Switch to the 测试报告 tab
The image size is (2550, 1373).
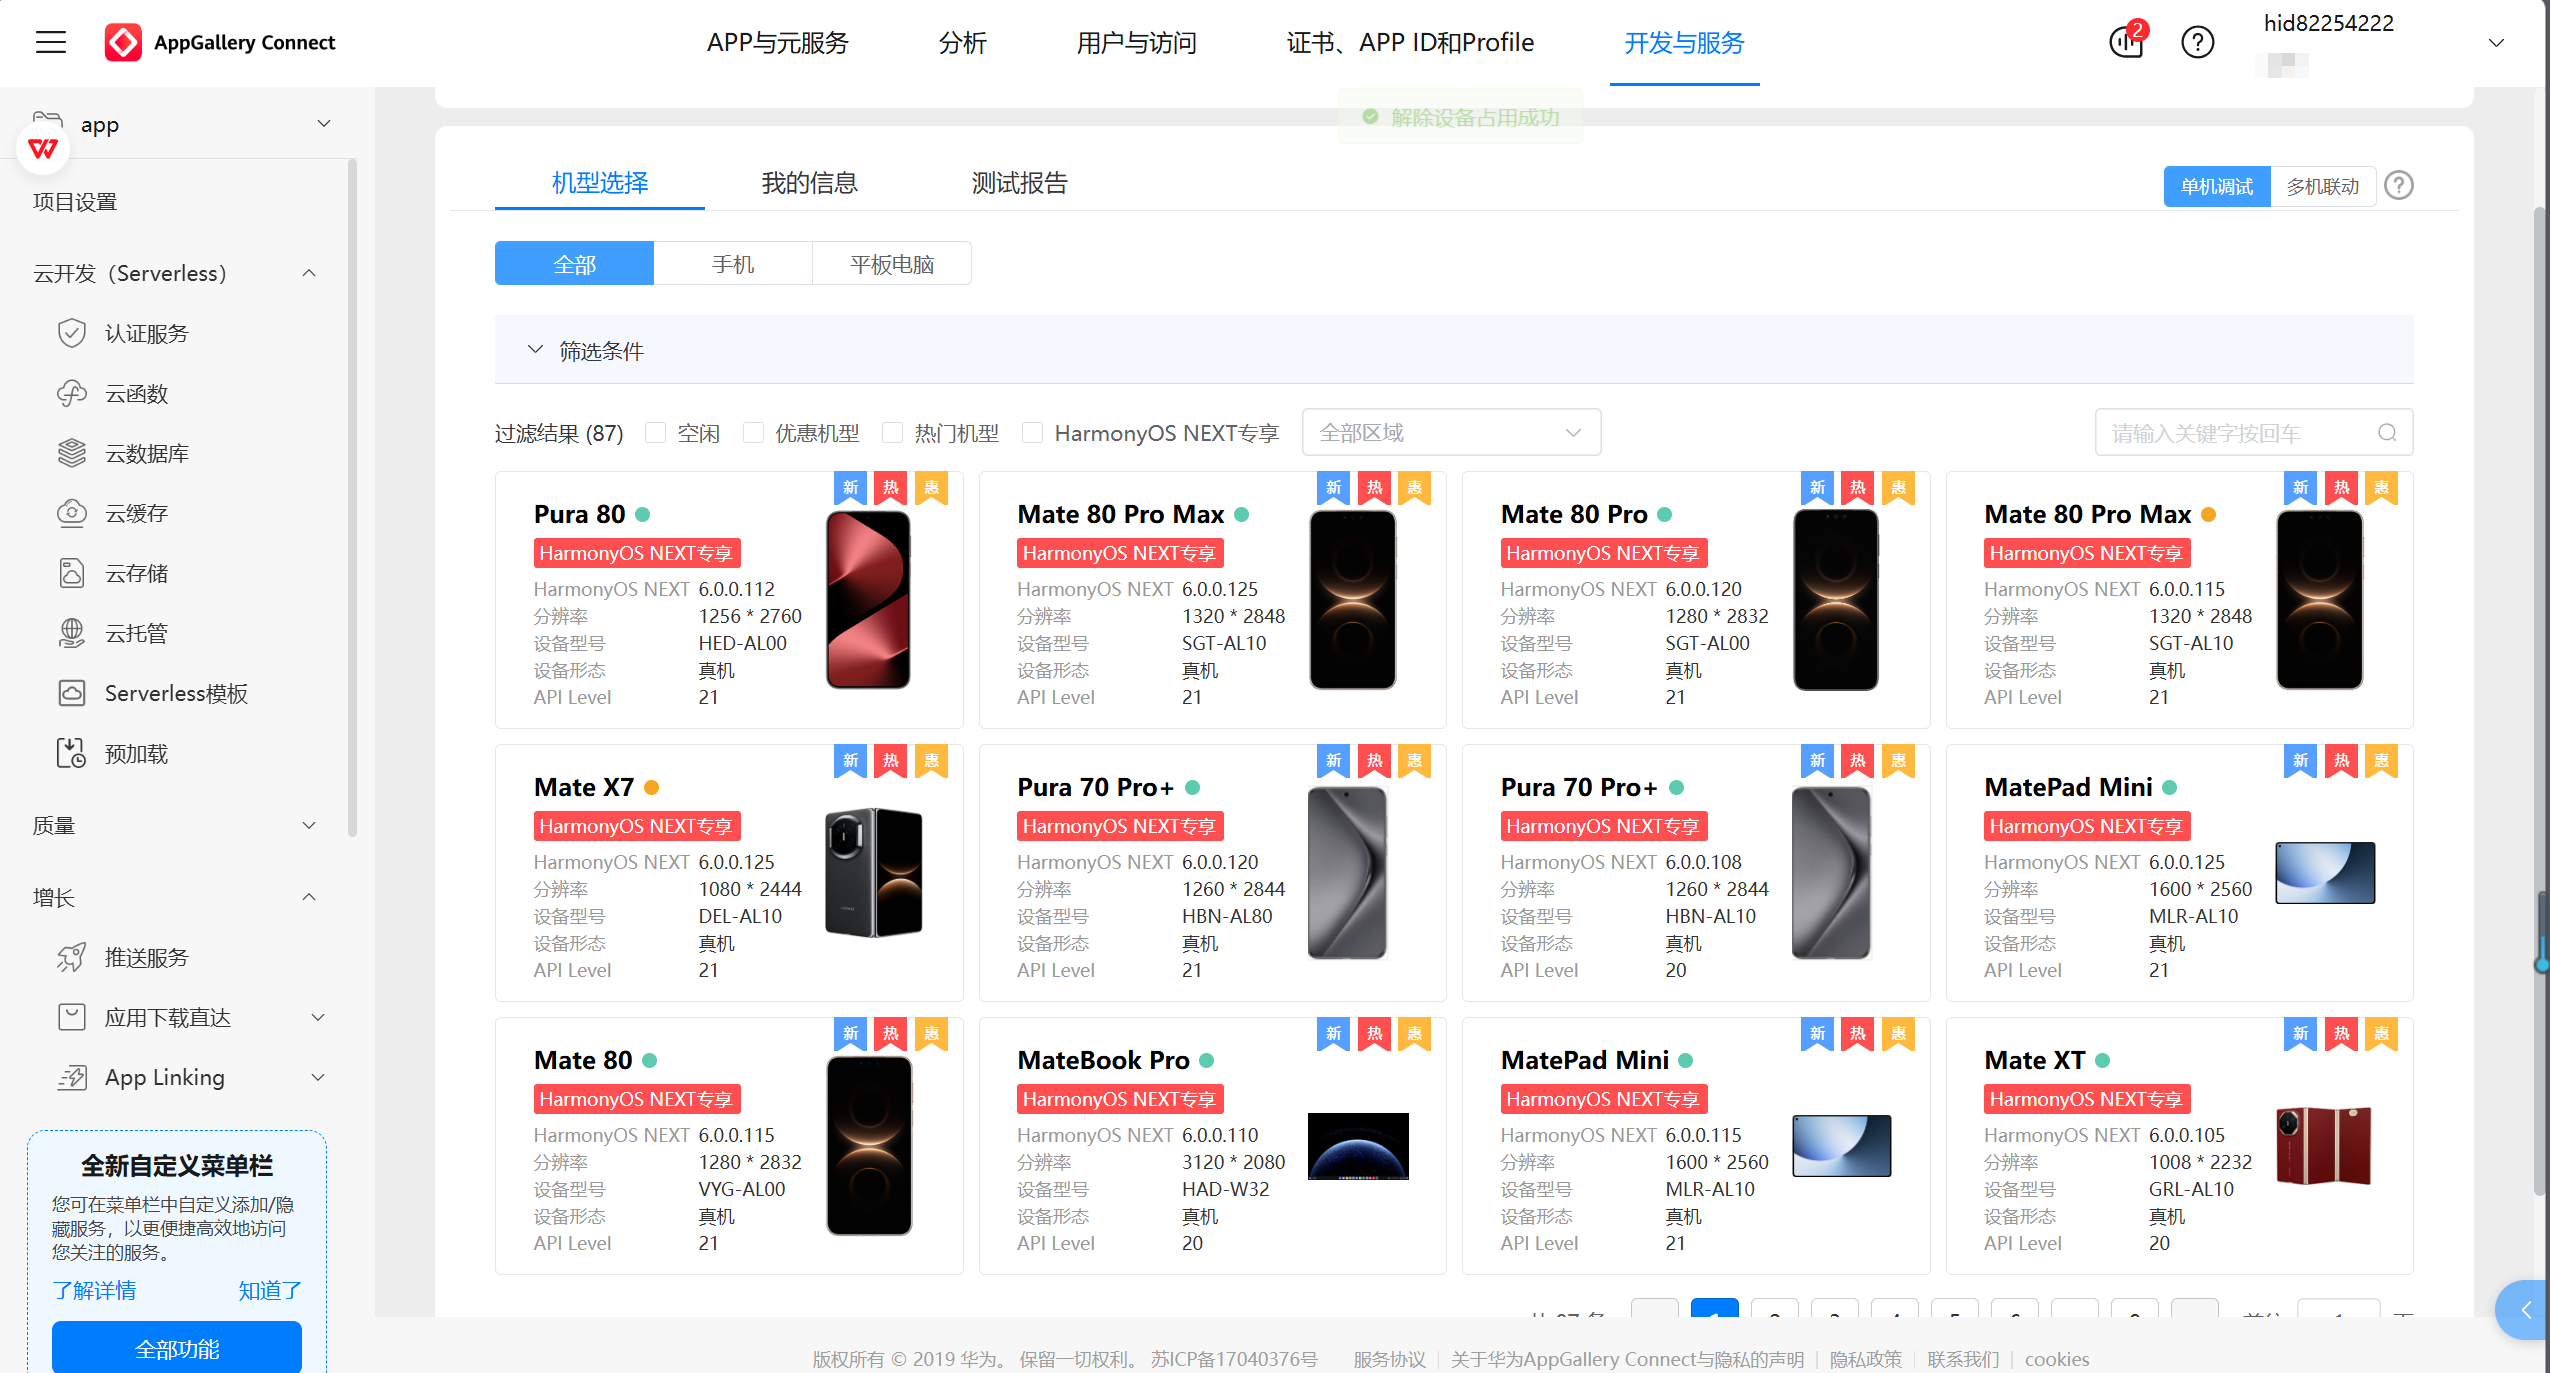pyautogui.click(x=1019, y=183)
